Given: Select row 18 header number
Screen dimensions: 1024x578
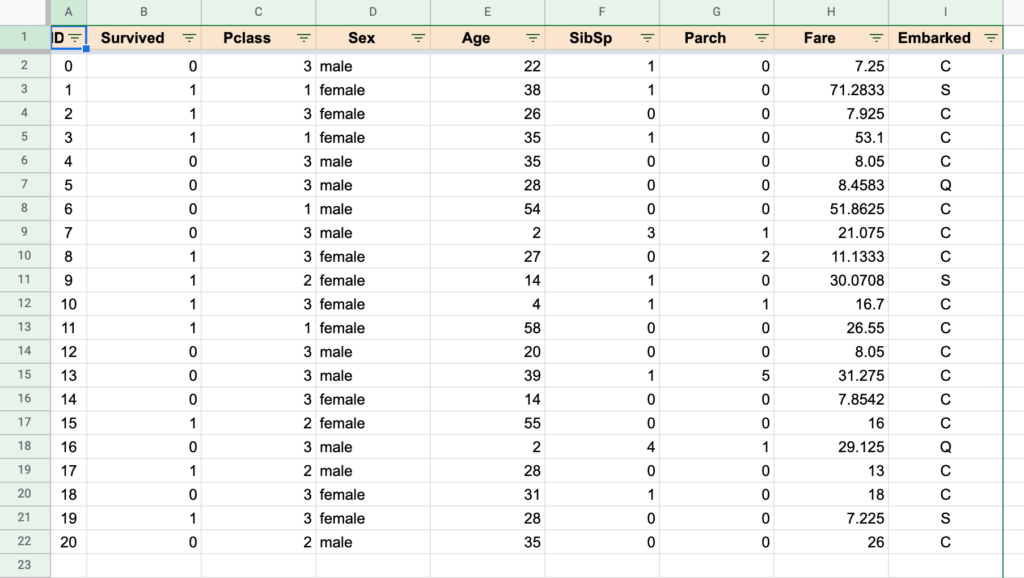Looking at the screenshot, I should [25, 447].
